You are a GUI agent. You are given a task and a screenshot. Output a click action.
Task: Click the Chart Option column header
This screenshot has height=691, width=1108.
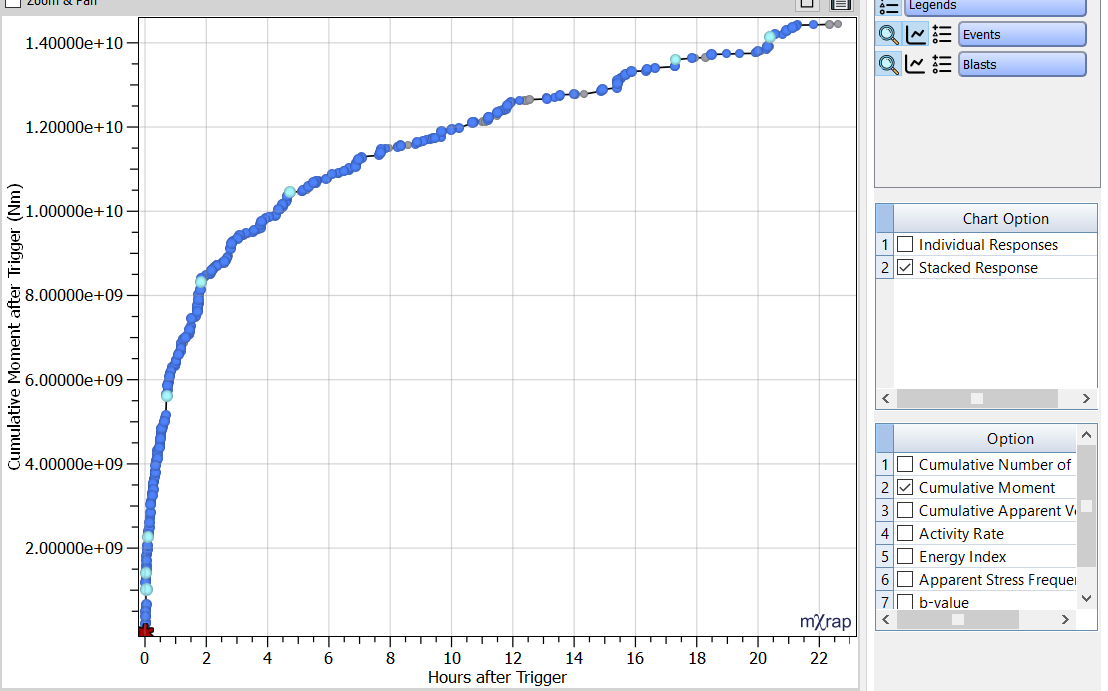(x=1005, y=219)
